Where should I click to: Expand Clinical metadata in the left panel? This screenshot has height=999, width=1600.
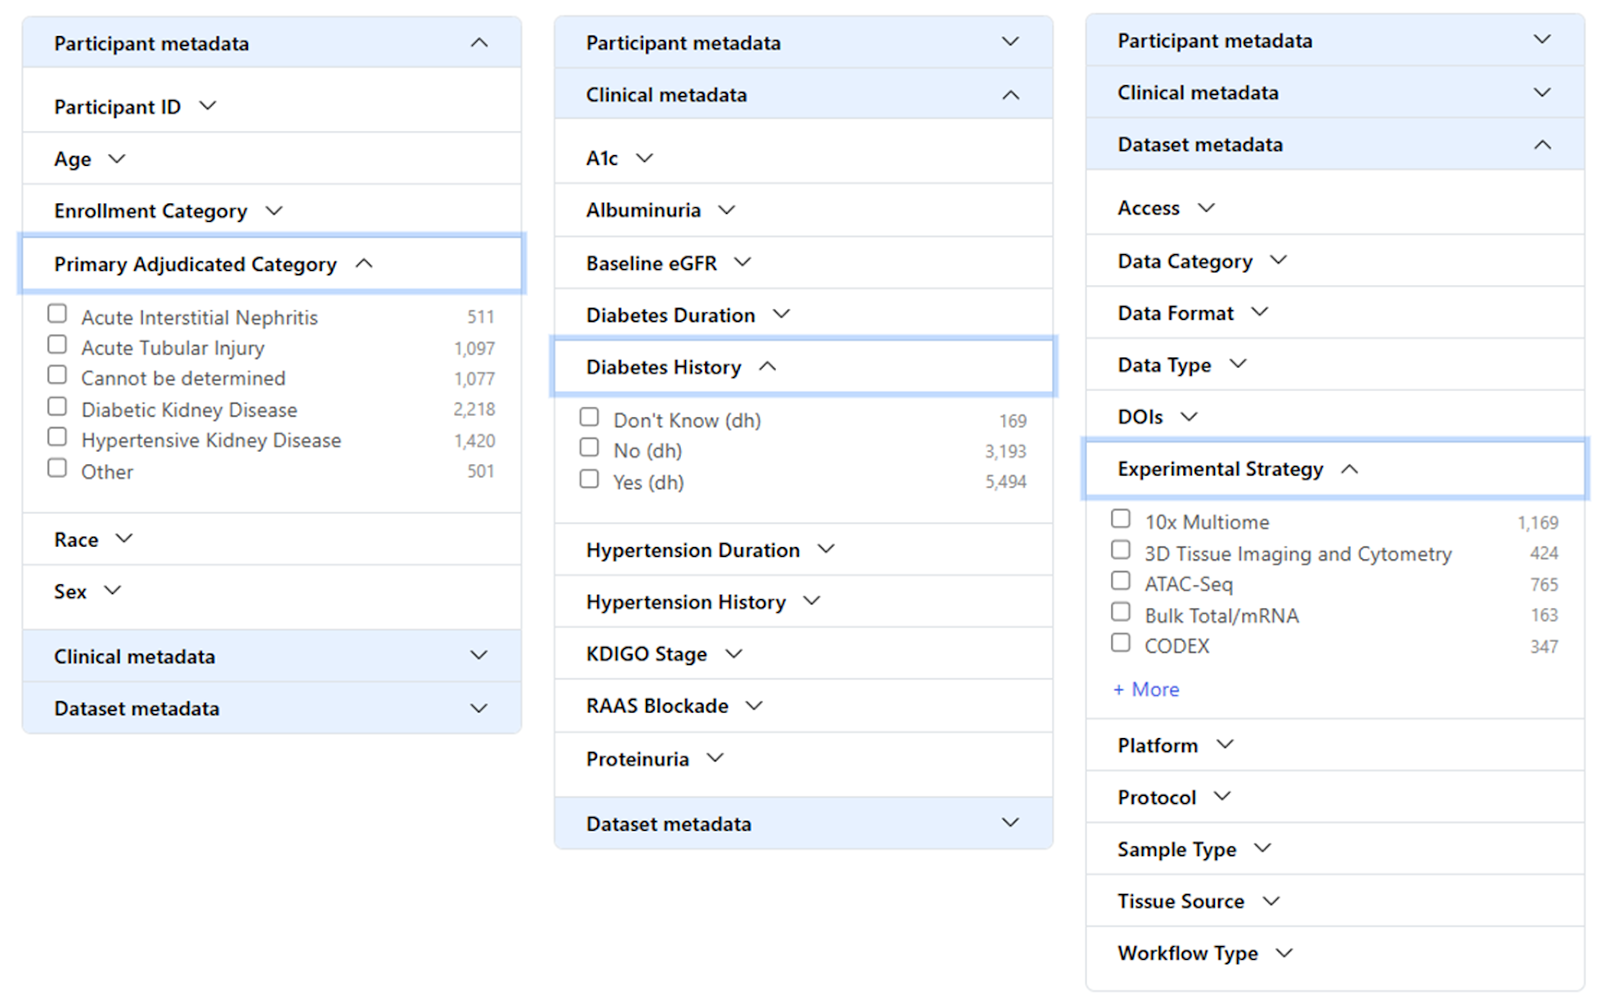(272, 656)
